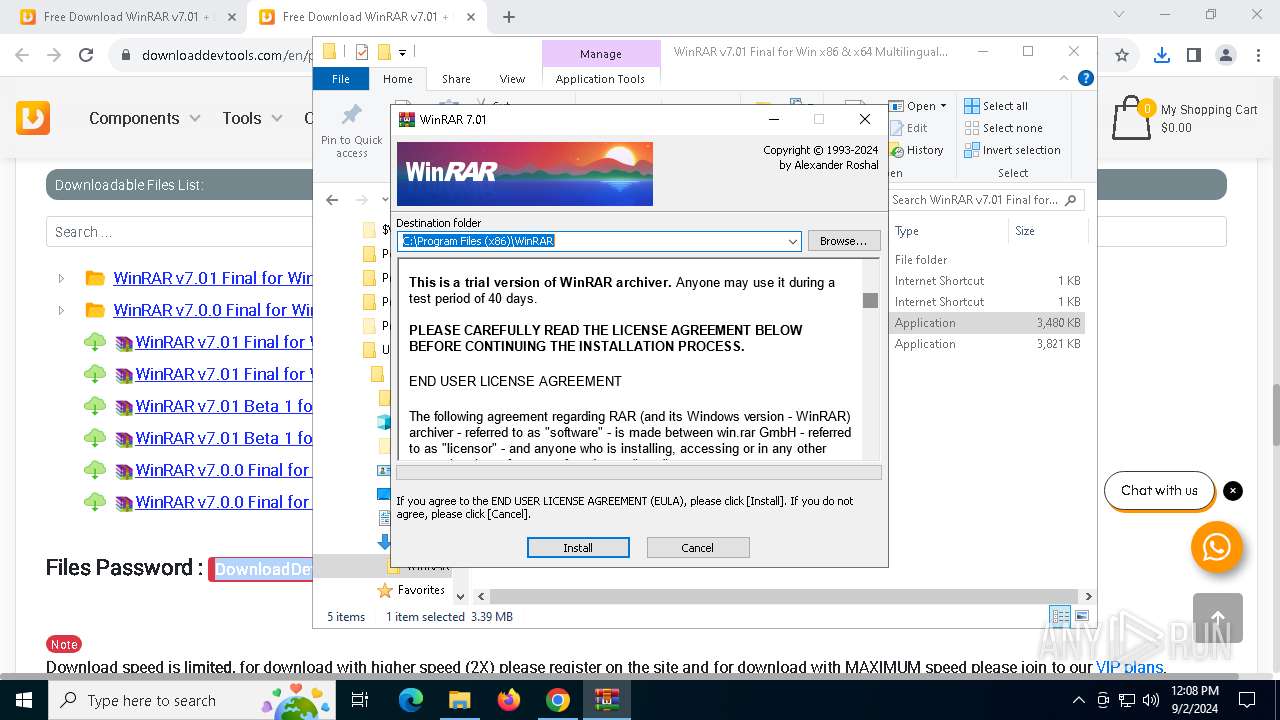
Task: Open the WhatsApp chat icon
Action: coord(1217,547)
